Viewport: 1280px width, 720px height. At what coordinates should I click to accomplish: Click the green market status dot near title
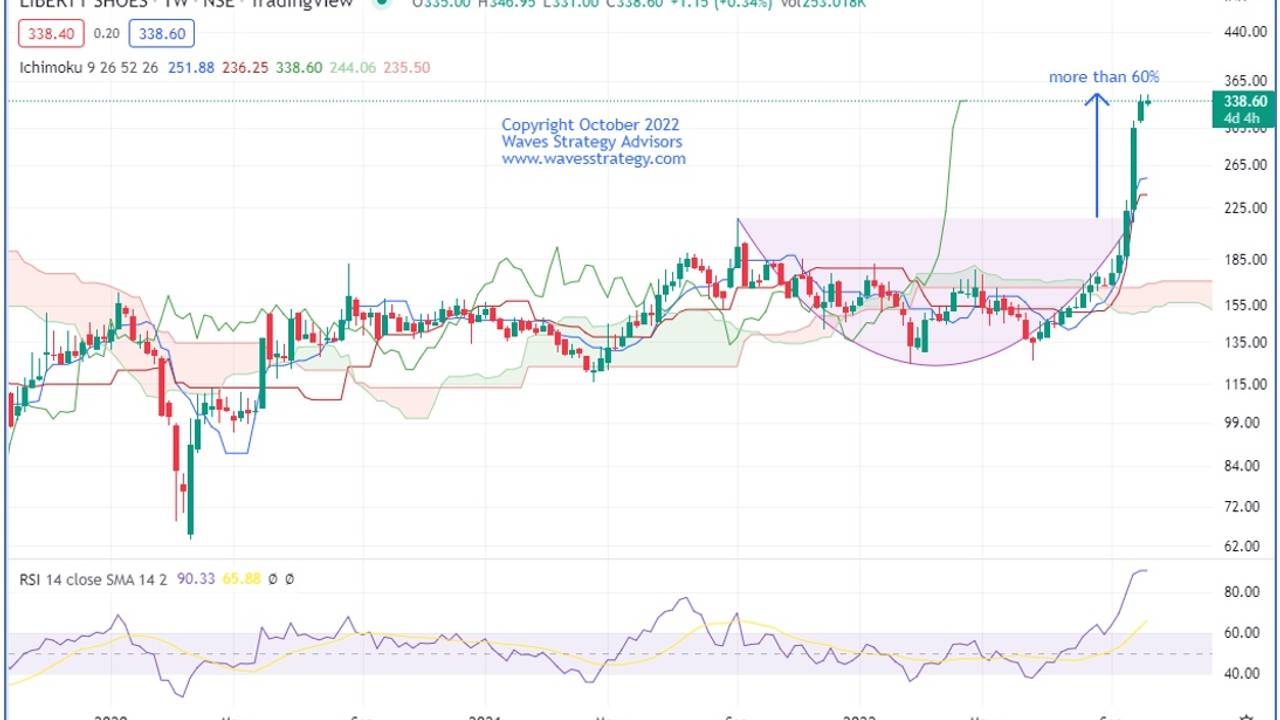(381, 3)
